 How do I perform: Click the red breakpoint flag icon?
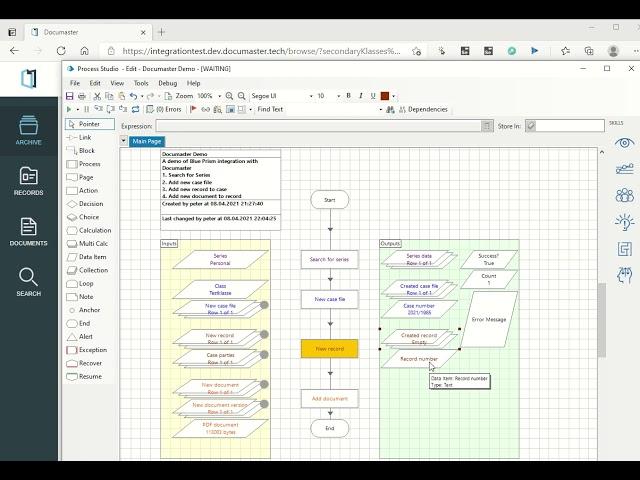[x=193, y=109]
